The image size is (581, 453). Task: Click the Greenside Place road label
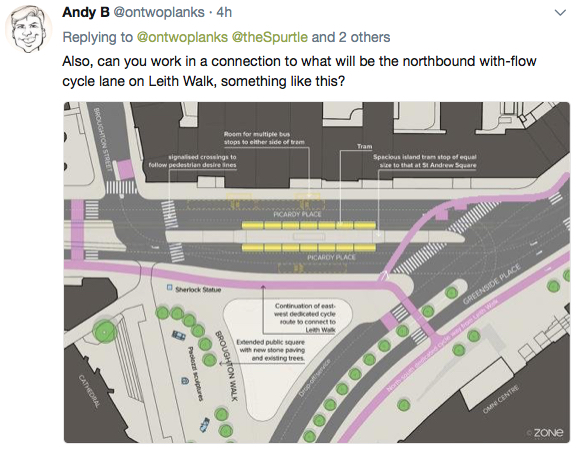tap(492, 284)
